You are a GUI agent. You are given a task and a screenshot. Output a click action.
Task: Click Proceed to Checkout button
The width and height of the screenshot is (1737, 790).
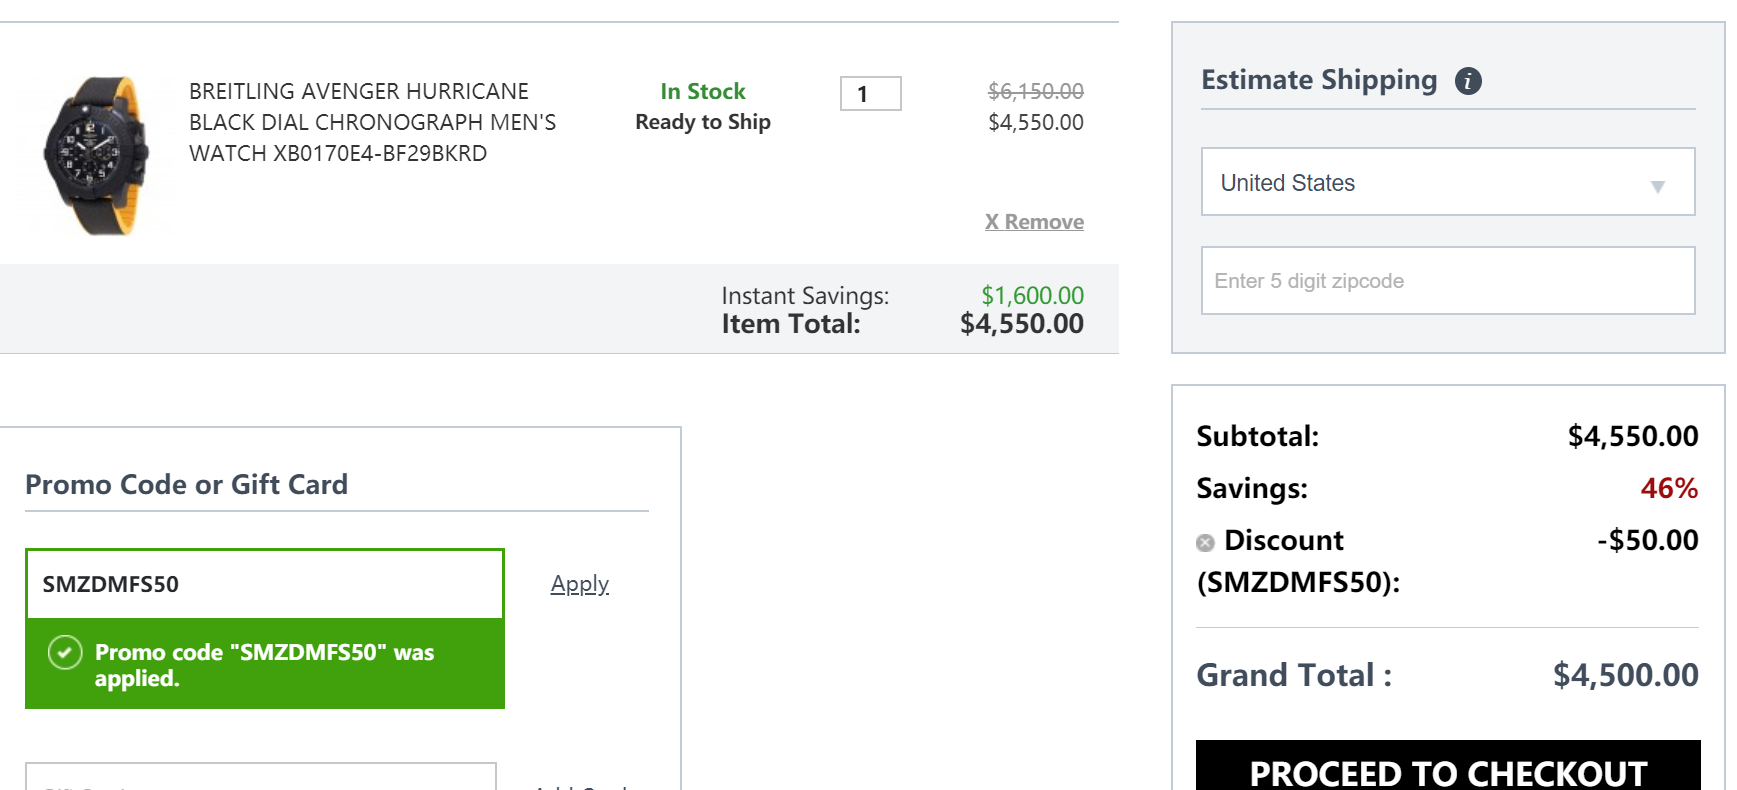click(1448, 766)
